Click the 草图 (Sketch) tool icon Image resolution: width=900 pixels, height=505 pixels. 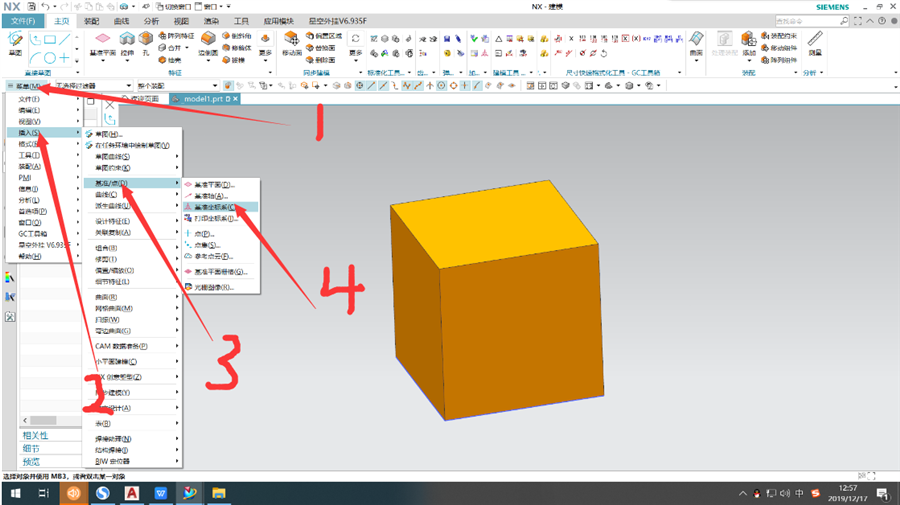pos(15,40)
